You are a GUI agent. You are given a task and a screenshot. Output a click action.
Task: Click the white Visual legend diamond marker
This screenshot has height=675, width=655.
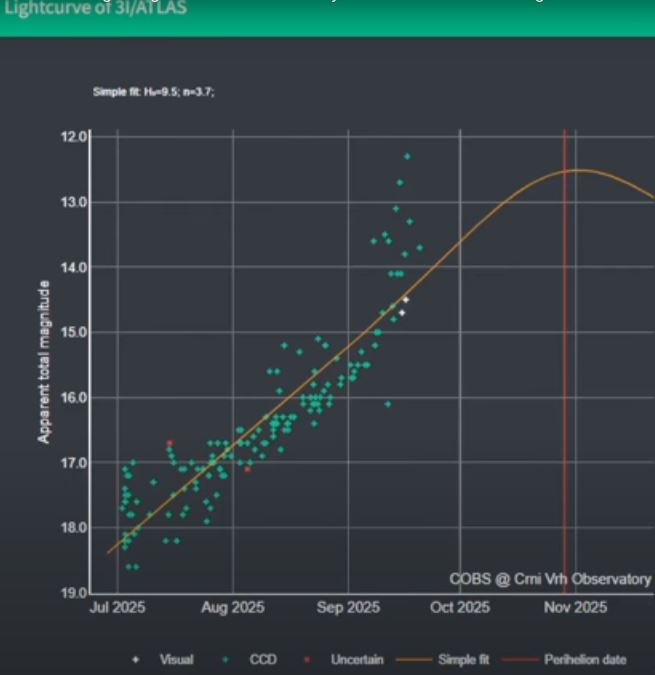click(136, 660)
